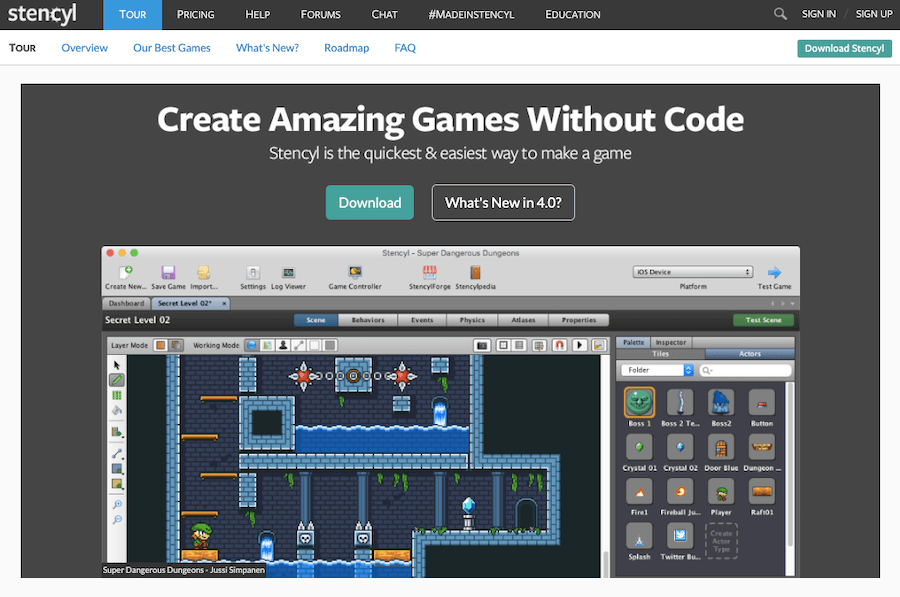Select the Door Blue actor
This screenshot has height=597, width=900.
tap(721, 447)
